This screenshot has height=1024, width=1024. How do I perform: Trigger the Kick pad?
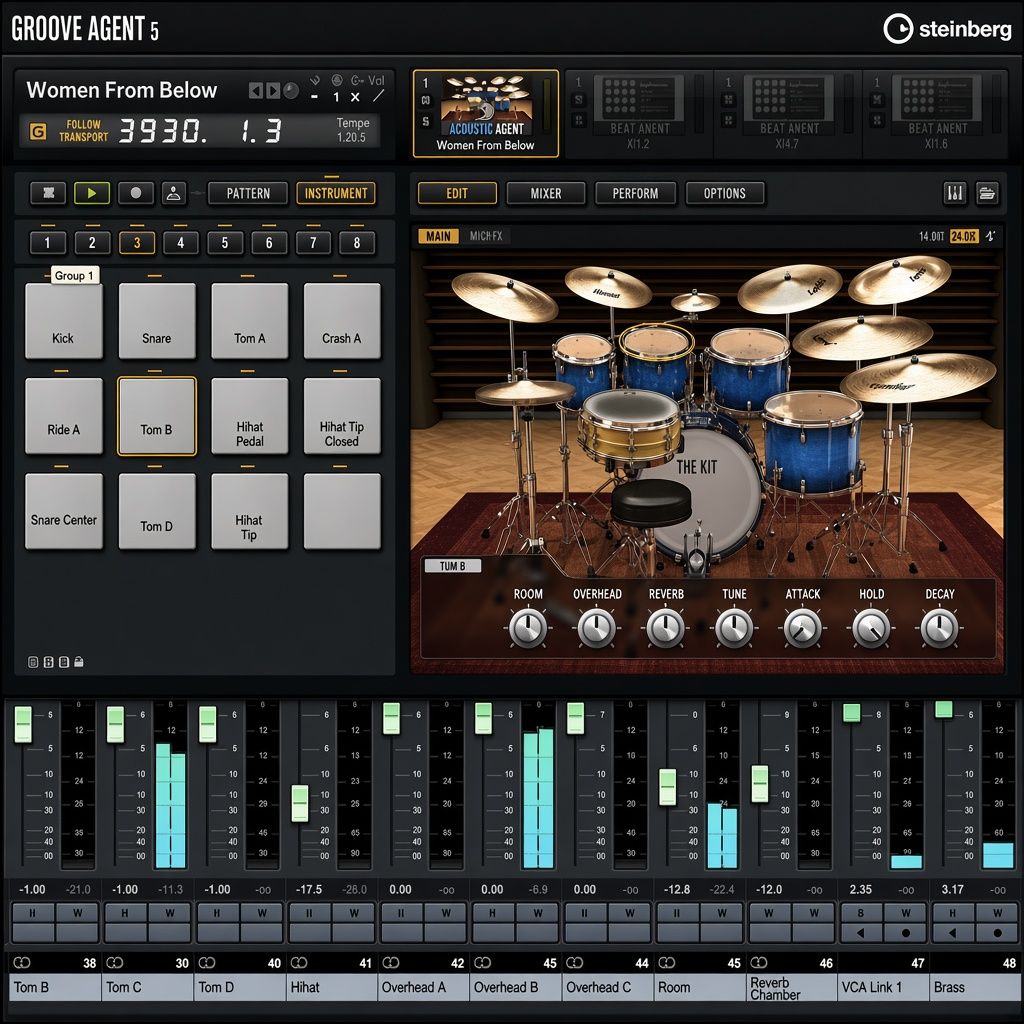(64, 321)
